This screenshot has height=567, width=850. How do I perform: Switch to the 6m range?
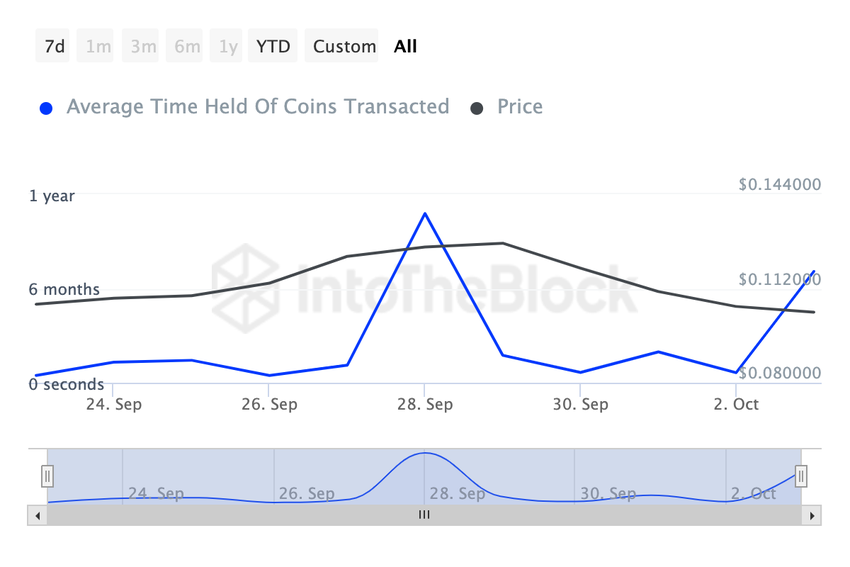(187, 46)
